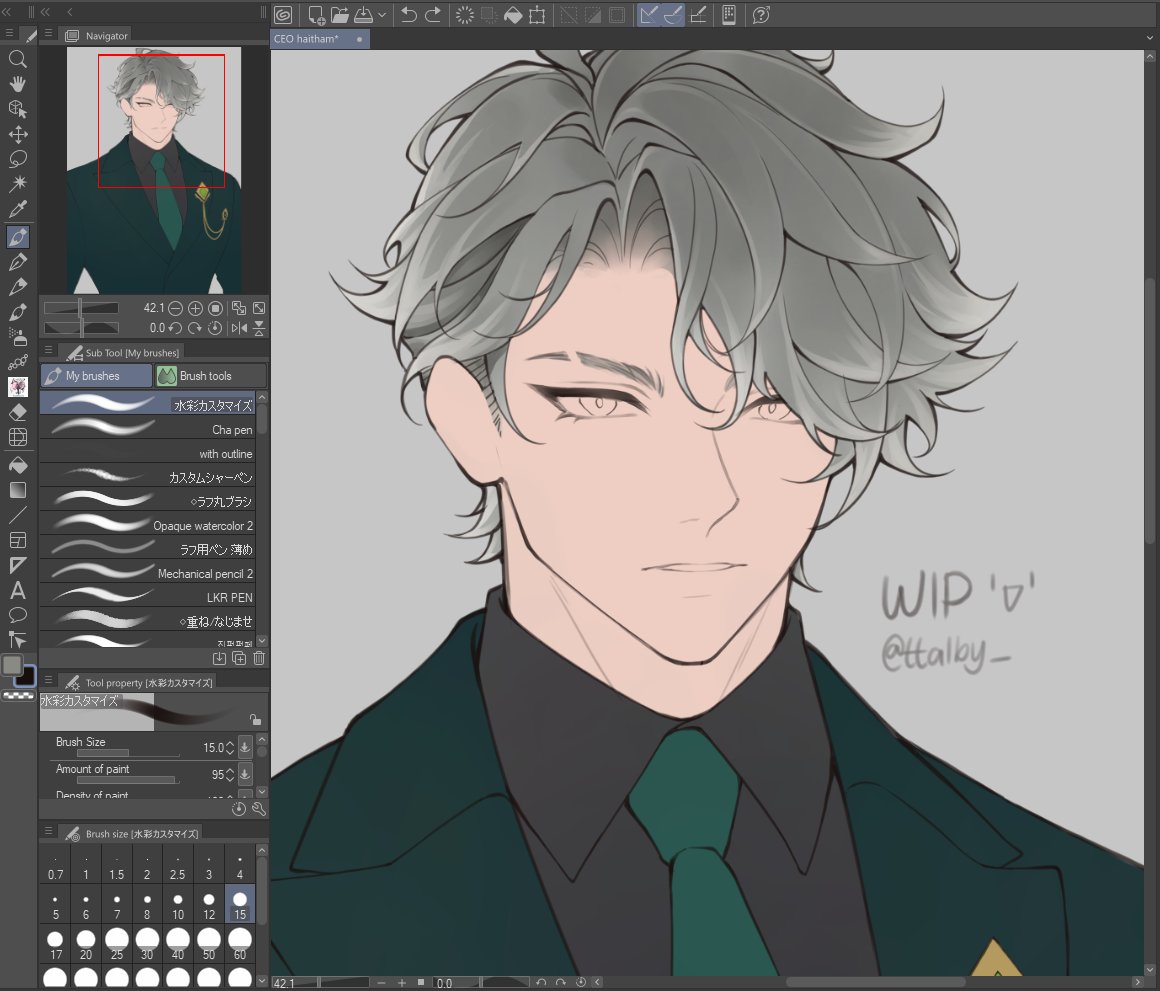The width and height of the screenshot is (1160, 991).
Task: Select the Navigator panel tab
Action: (x=97, y=35)
